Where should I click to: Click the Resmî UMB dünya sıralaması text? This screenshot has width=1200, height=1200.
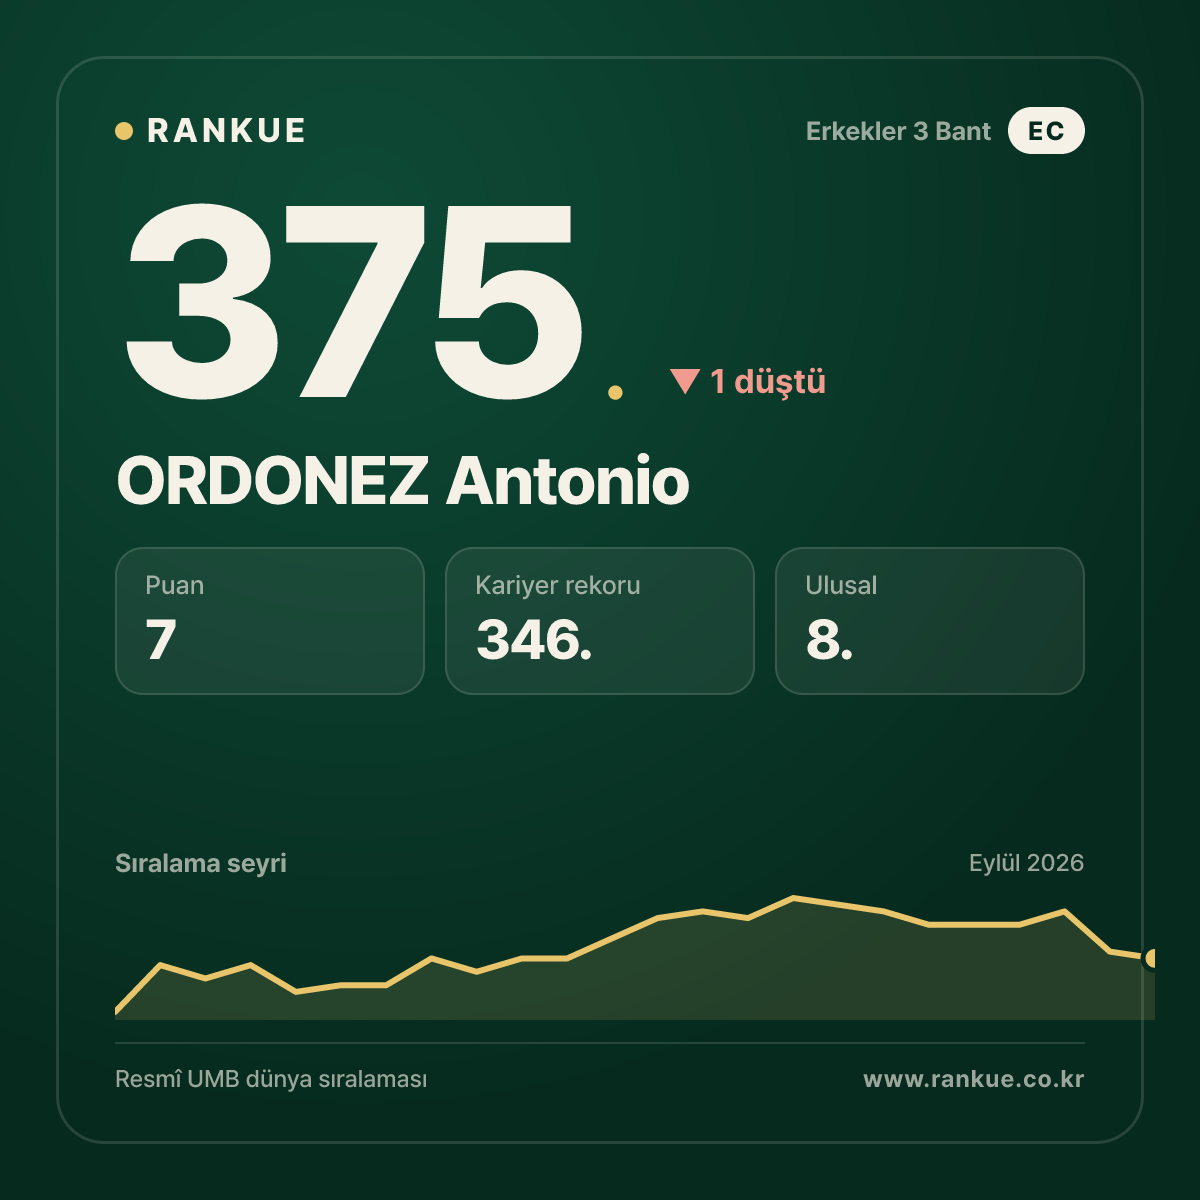click(271, 1080)
